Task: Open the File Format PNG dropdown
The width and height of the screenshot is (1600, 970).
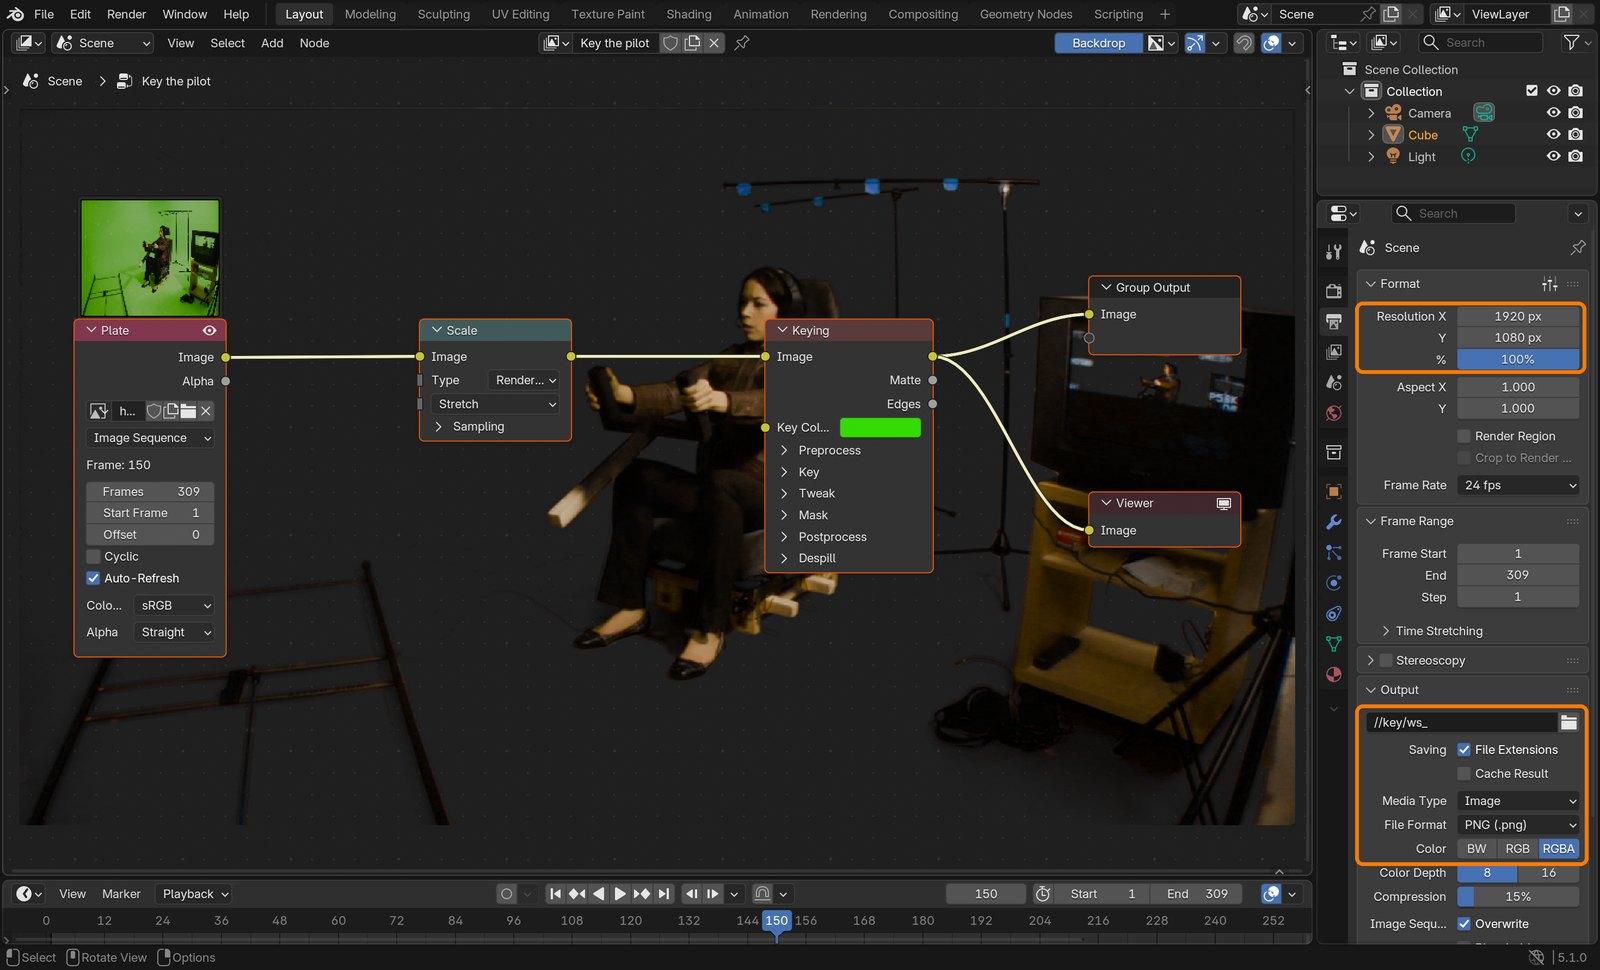Action: pyautogui.click(x=1518, y=825)
